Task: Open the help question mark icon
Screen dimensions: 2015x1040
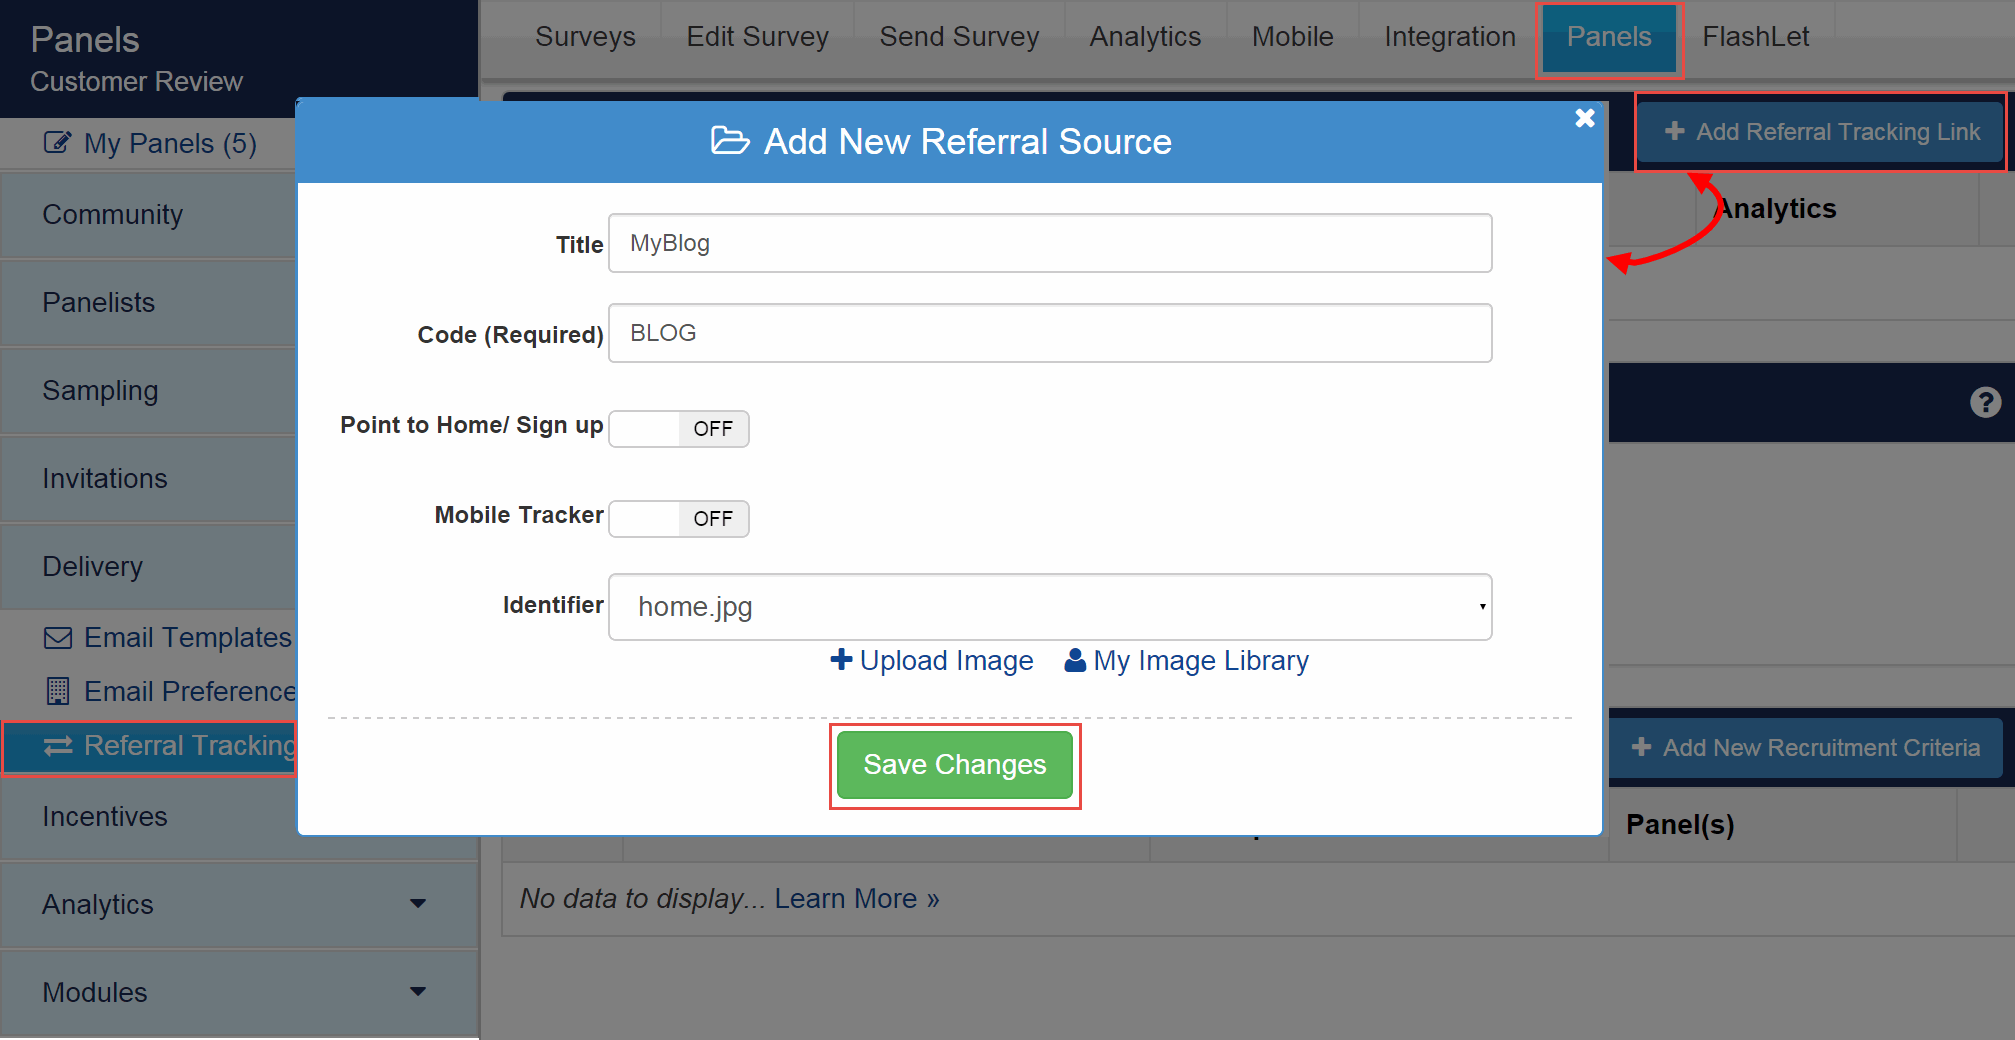Action: click(x=1986, y=402)
